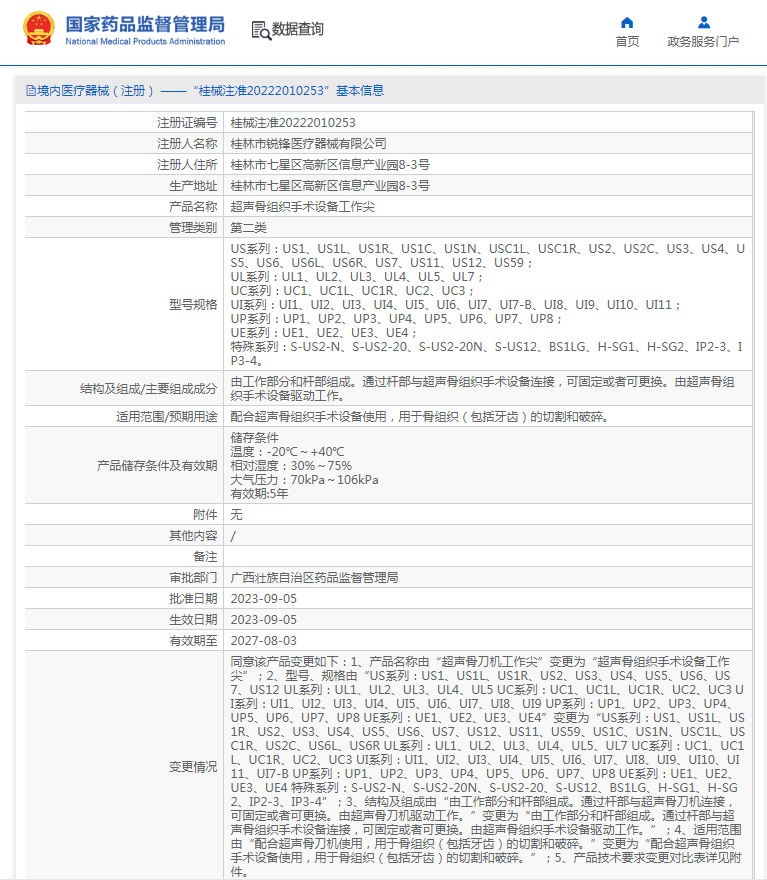
Task: Click approval department 广西壮族自治区药品监督管理局
Action: point(314,578)
